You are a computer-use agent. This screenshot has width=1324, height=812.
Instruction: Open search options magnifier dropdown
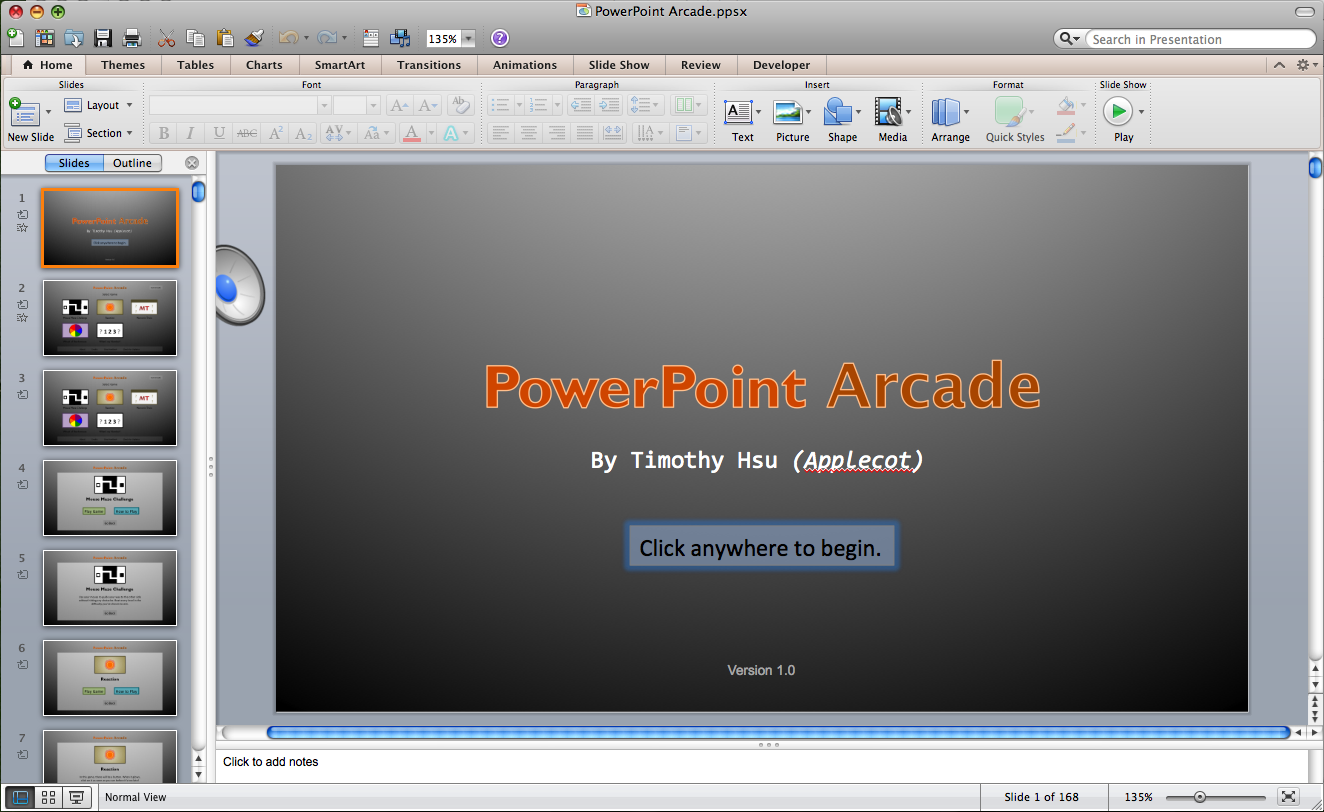pos(1070,39)
